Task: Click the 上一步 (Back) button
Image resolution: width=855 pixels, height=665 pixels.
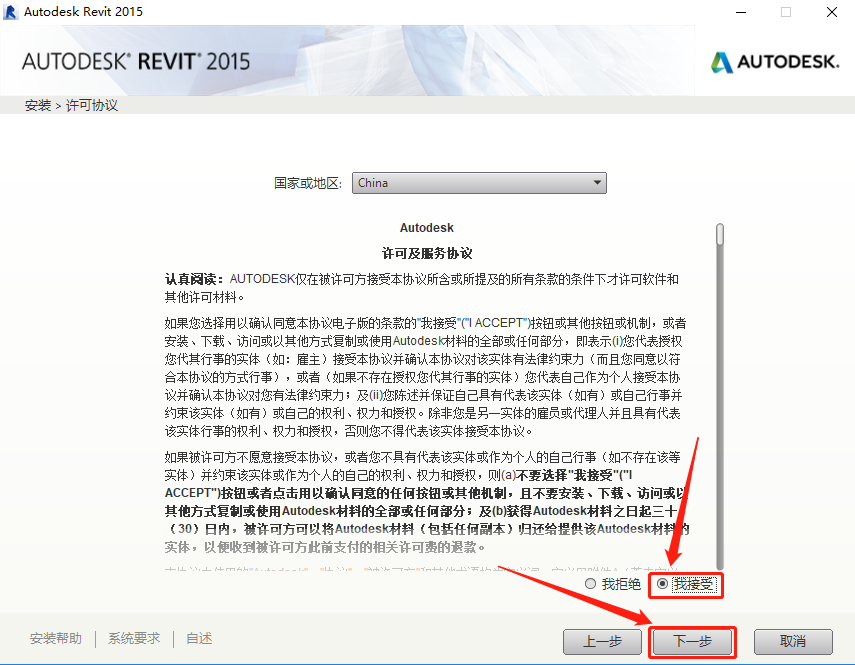Action: pyautogui.click(x=603, y=642)
